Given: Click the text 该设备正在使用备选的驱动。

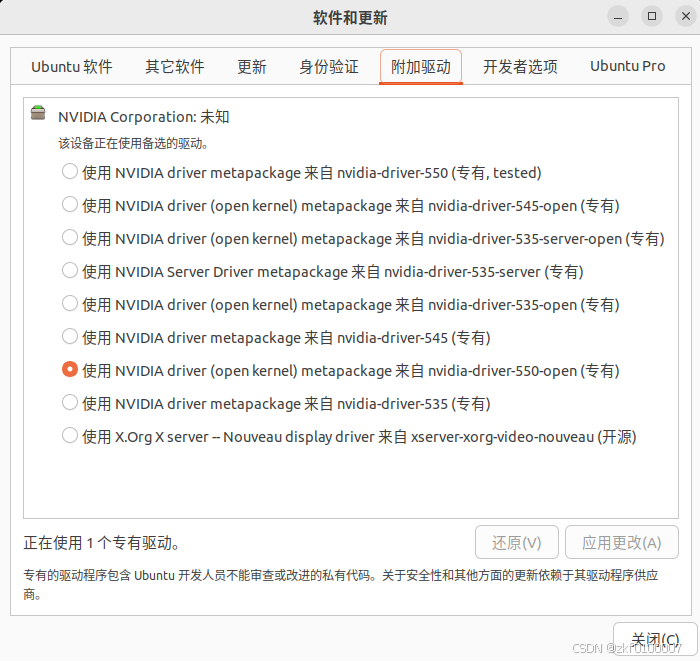Looking at the screenshot, I should pos(133,144).
